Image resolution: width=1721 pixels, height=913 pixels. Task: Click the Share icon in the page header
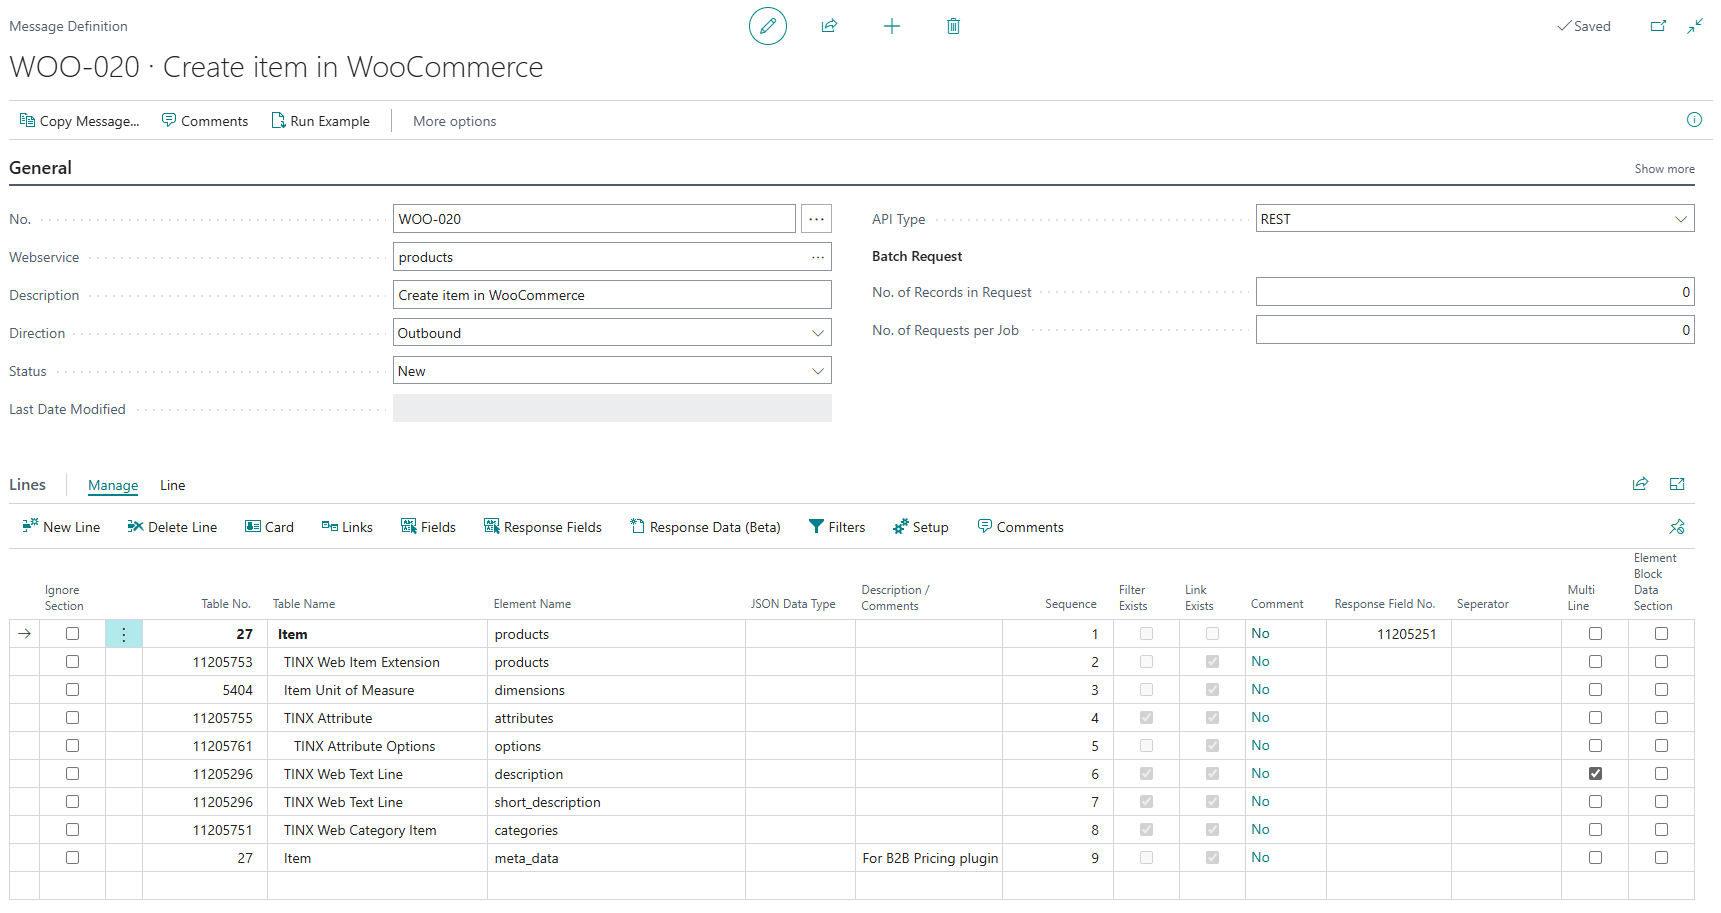coord(829,26)
